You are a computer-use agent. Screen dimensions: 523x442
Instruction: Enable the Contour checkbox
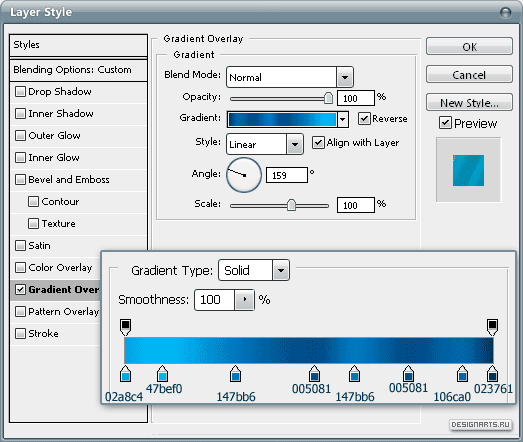point(33,201)
